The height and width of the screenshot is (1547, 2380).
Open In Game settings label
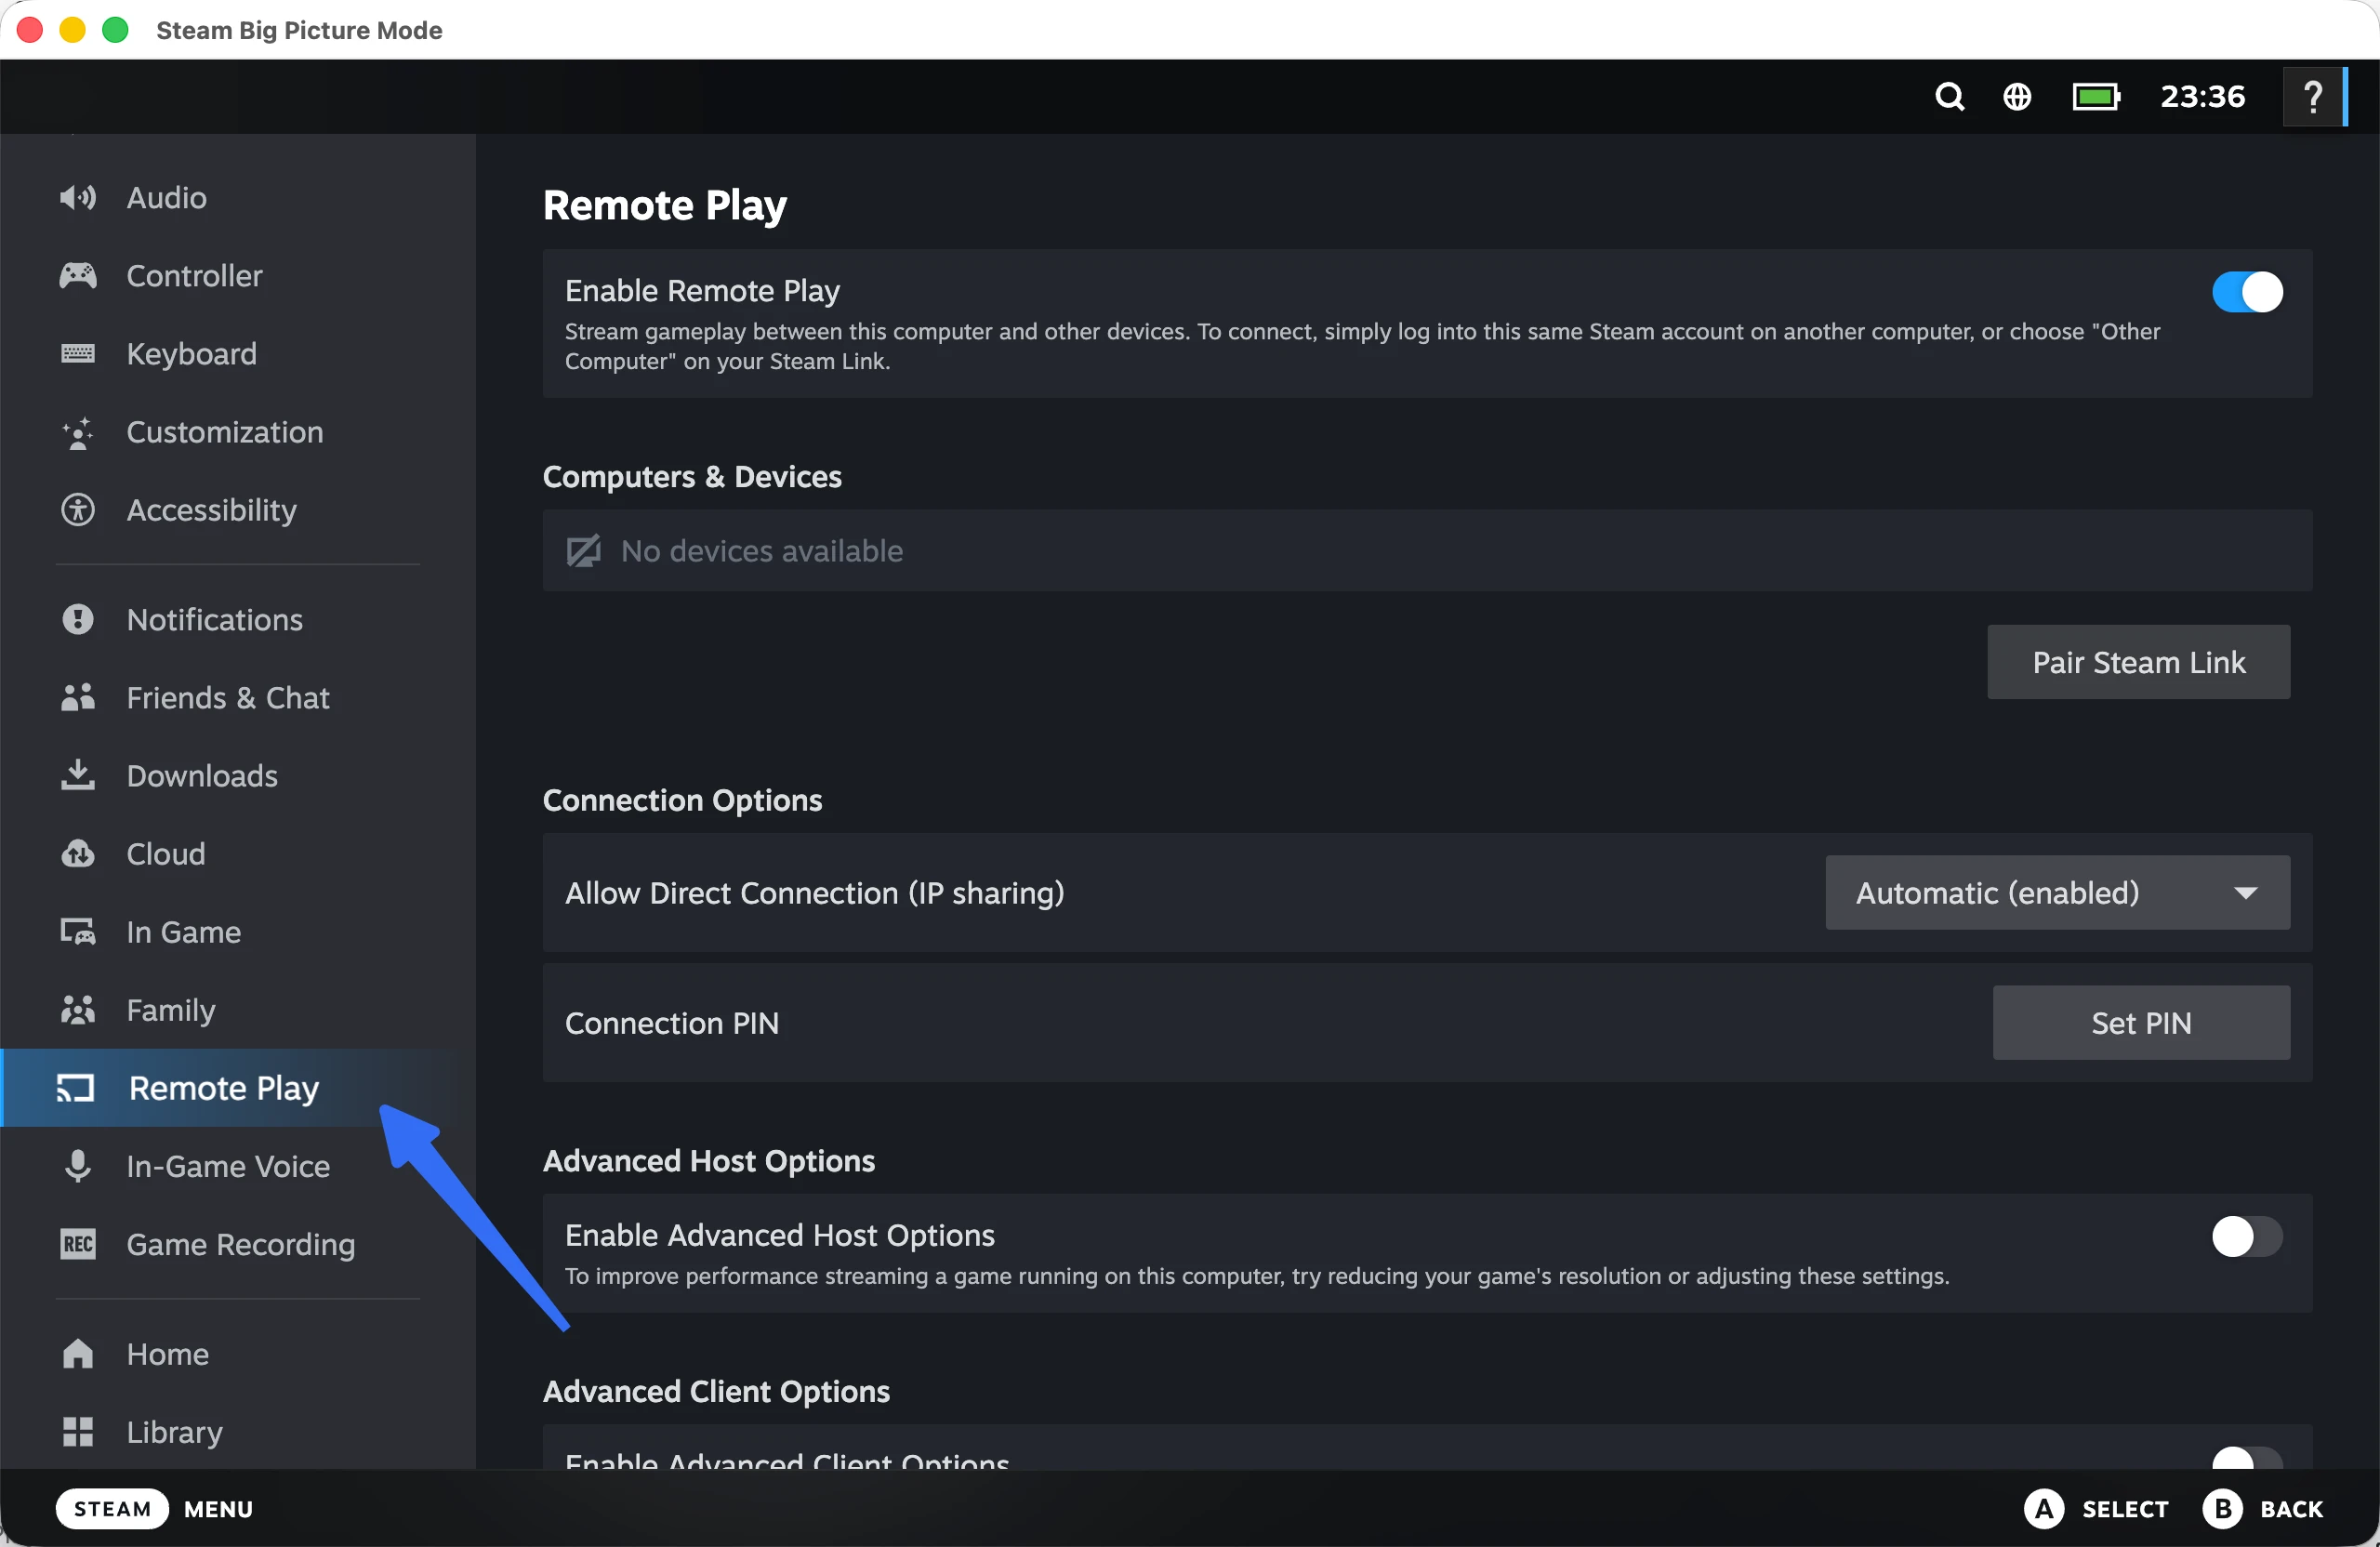tap(183, 932)
